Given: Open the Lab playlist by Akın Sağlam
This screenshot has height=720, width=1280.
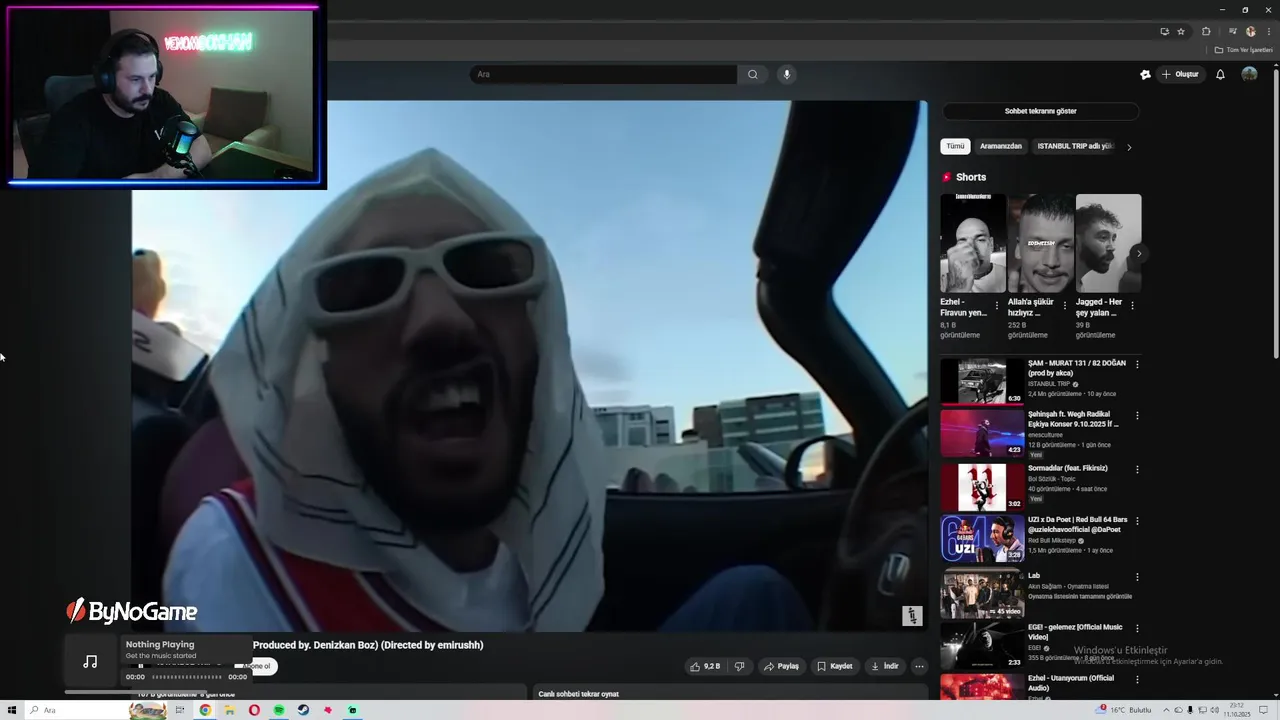Looking at the screenshot, I should (x=982, y=594).
